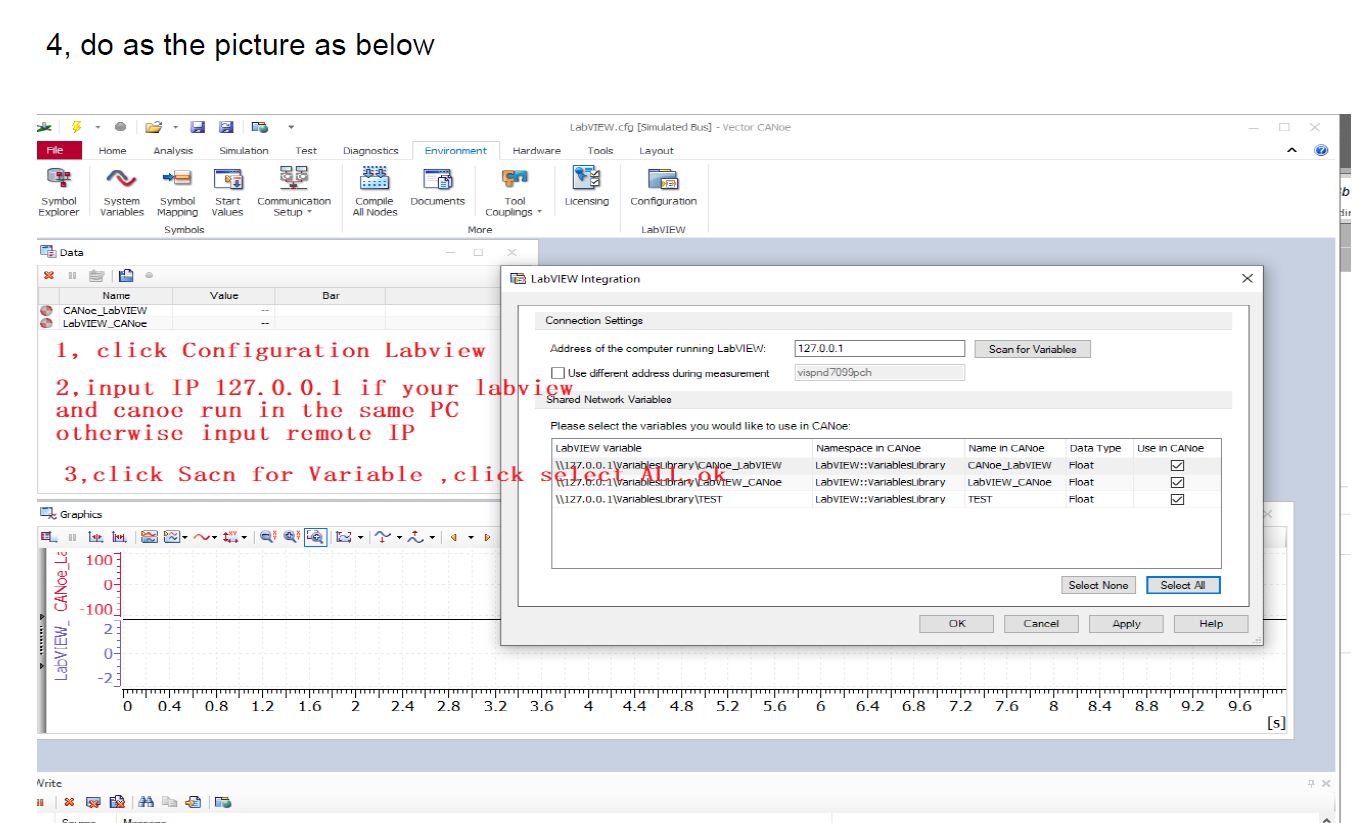
Task: Click Compile All Nodes
Action: click(375, 191)
